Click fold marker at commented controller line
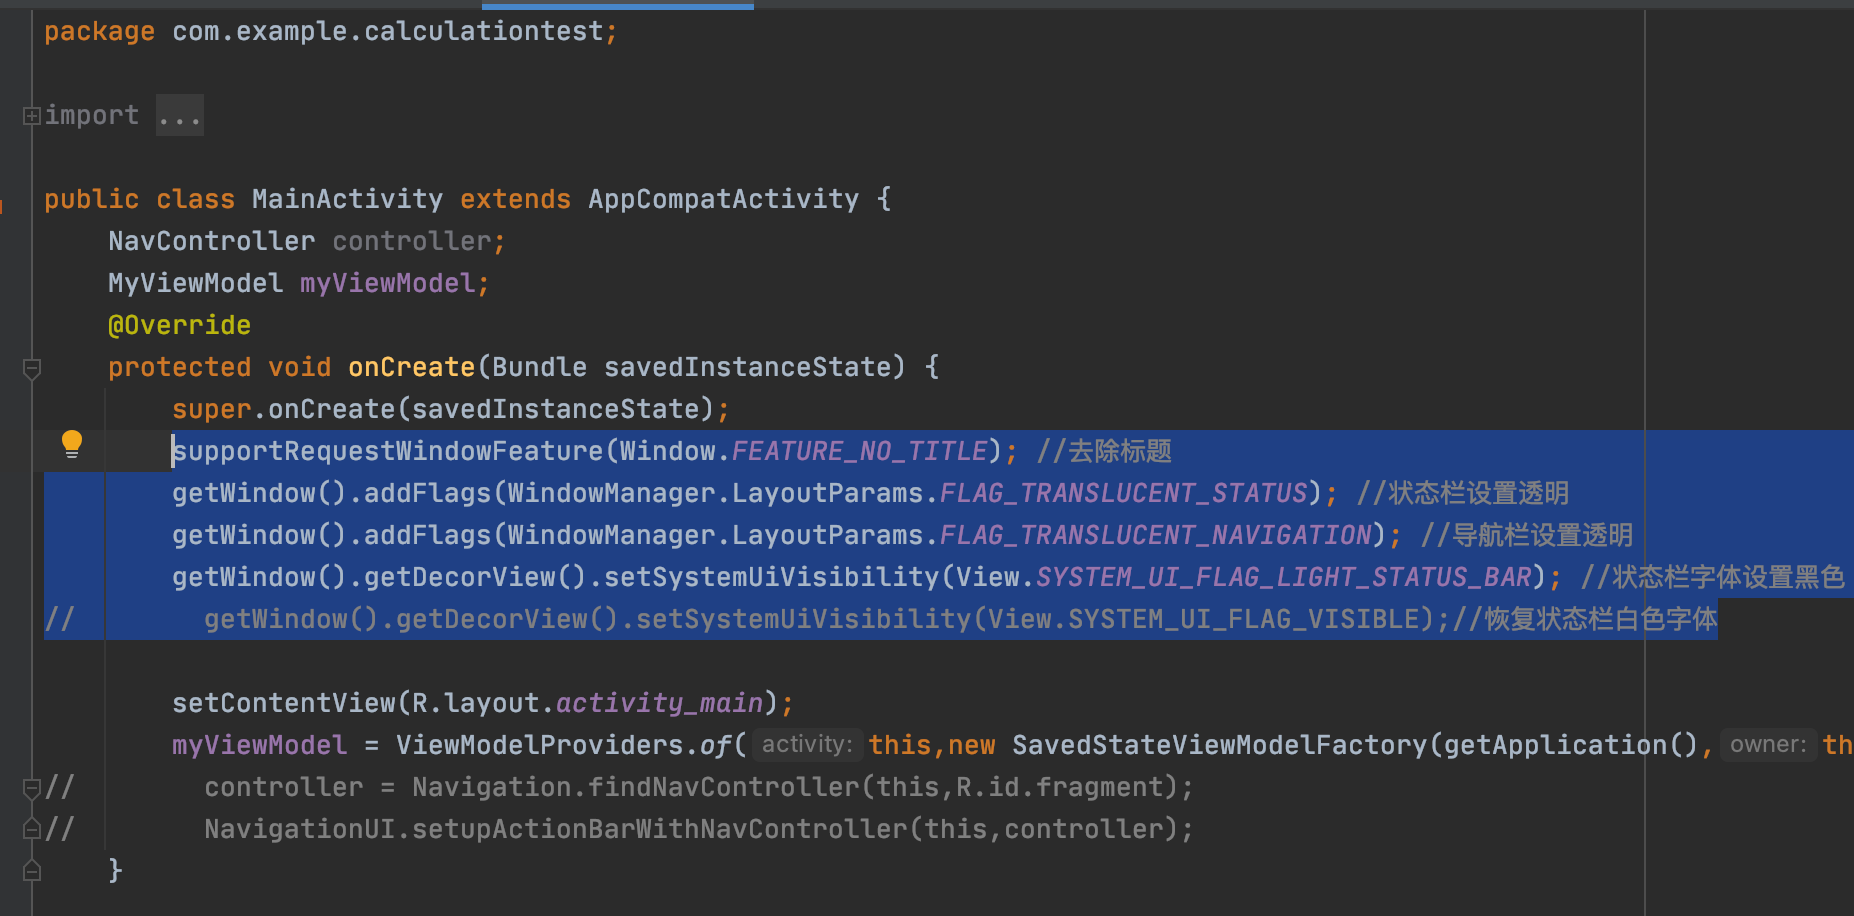 point(32,788)
